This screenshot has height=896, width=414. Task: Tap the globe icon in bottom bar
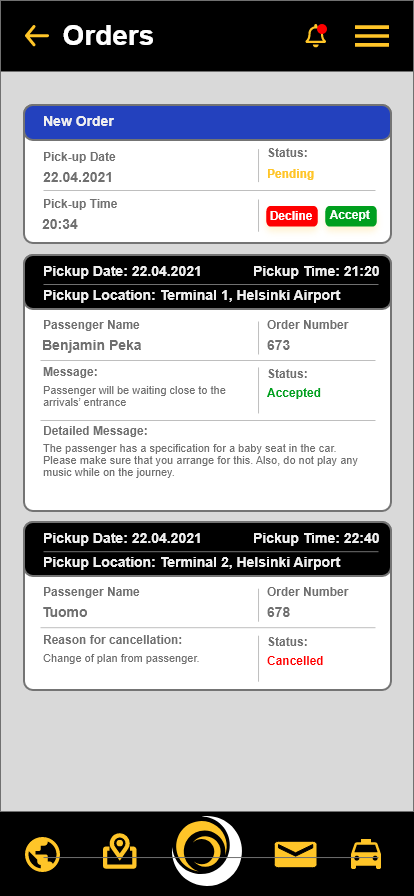point(42,854)
